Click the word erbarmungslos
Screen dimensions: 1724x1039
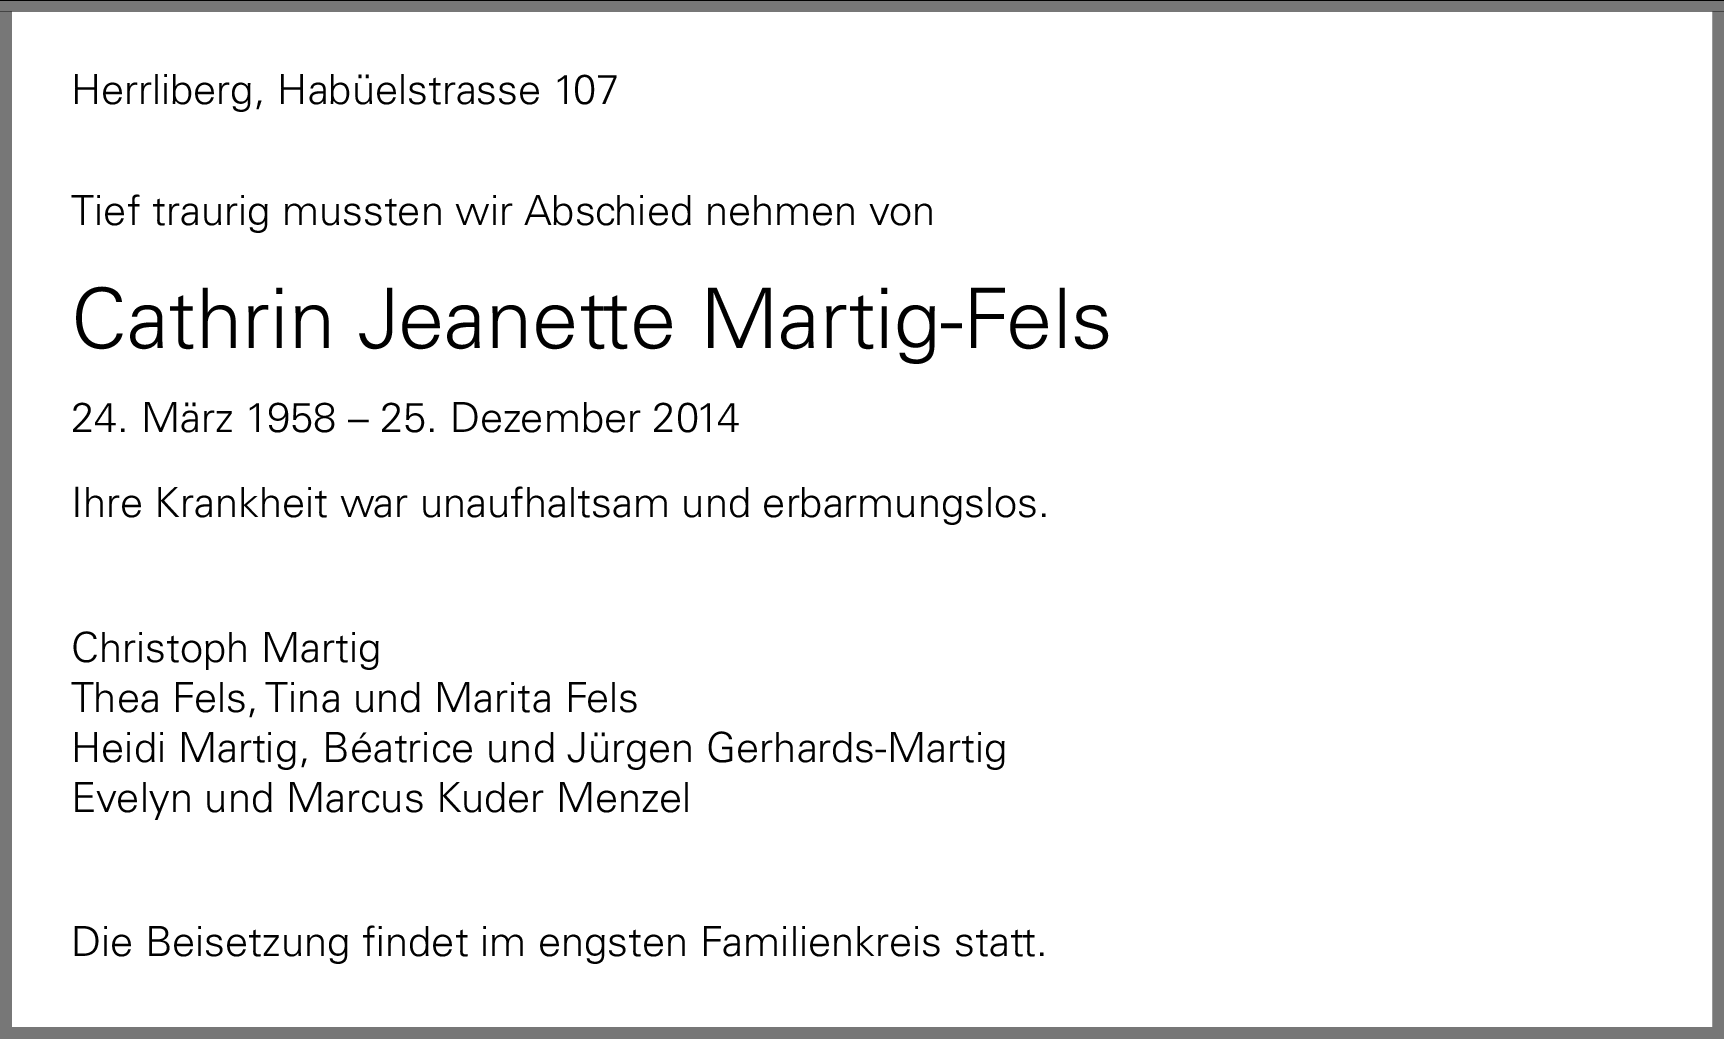[905, 504]
